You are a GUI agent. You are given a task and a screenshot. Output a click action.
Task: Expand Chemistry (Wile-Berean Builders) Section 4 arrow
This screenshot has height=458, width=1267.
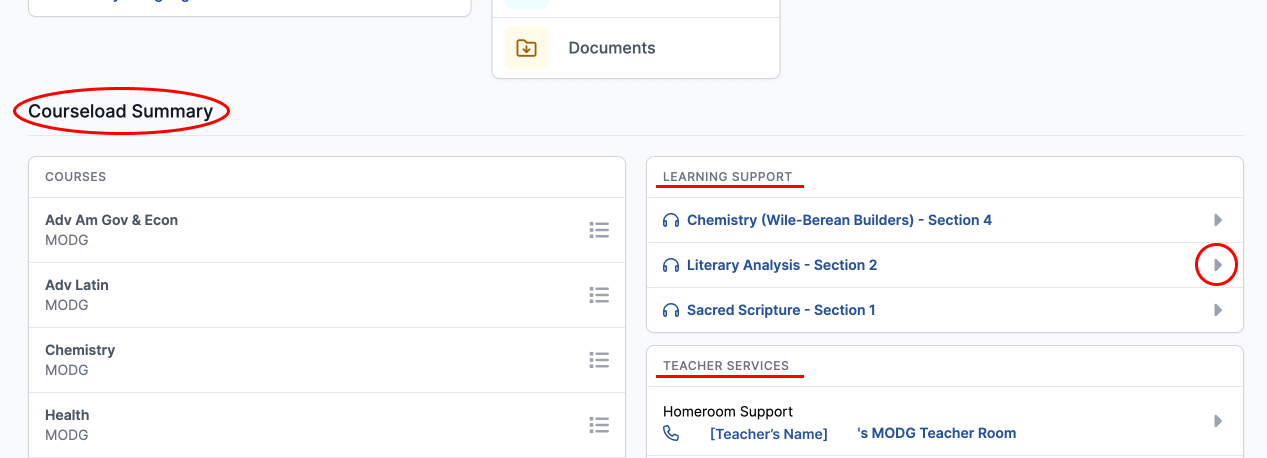point(1218,220)
